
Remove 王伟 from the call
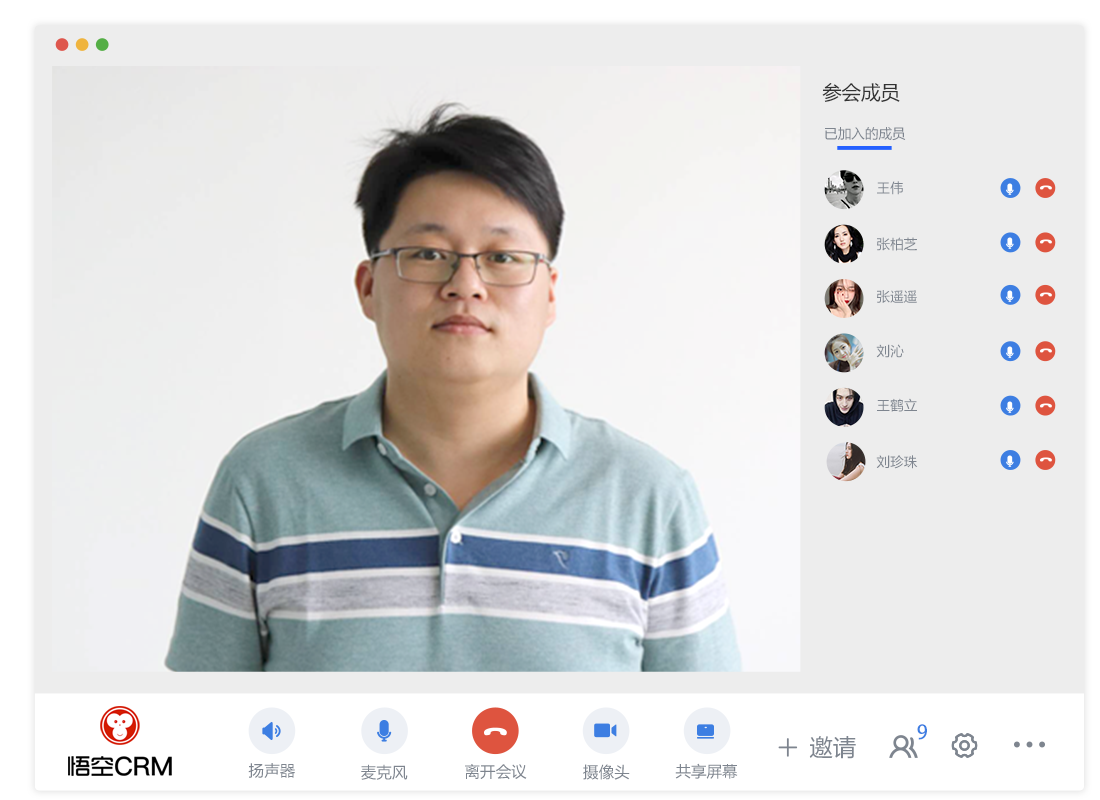pos(1045,188)
